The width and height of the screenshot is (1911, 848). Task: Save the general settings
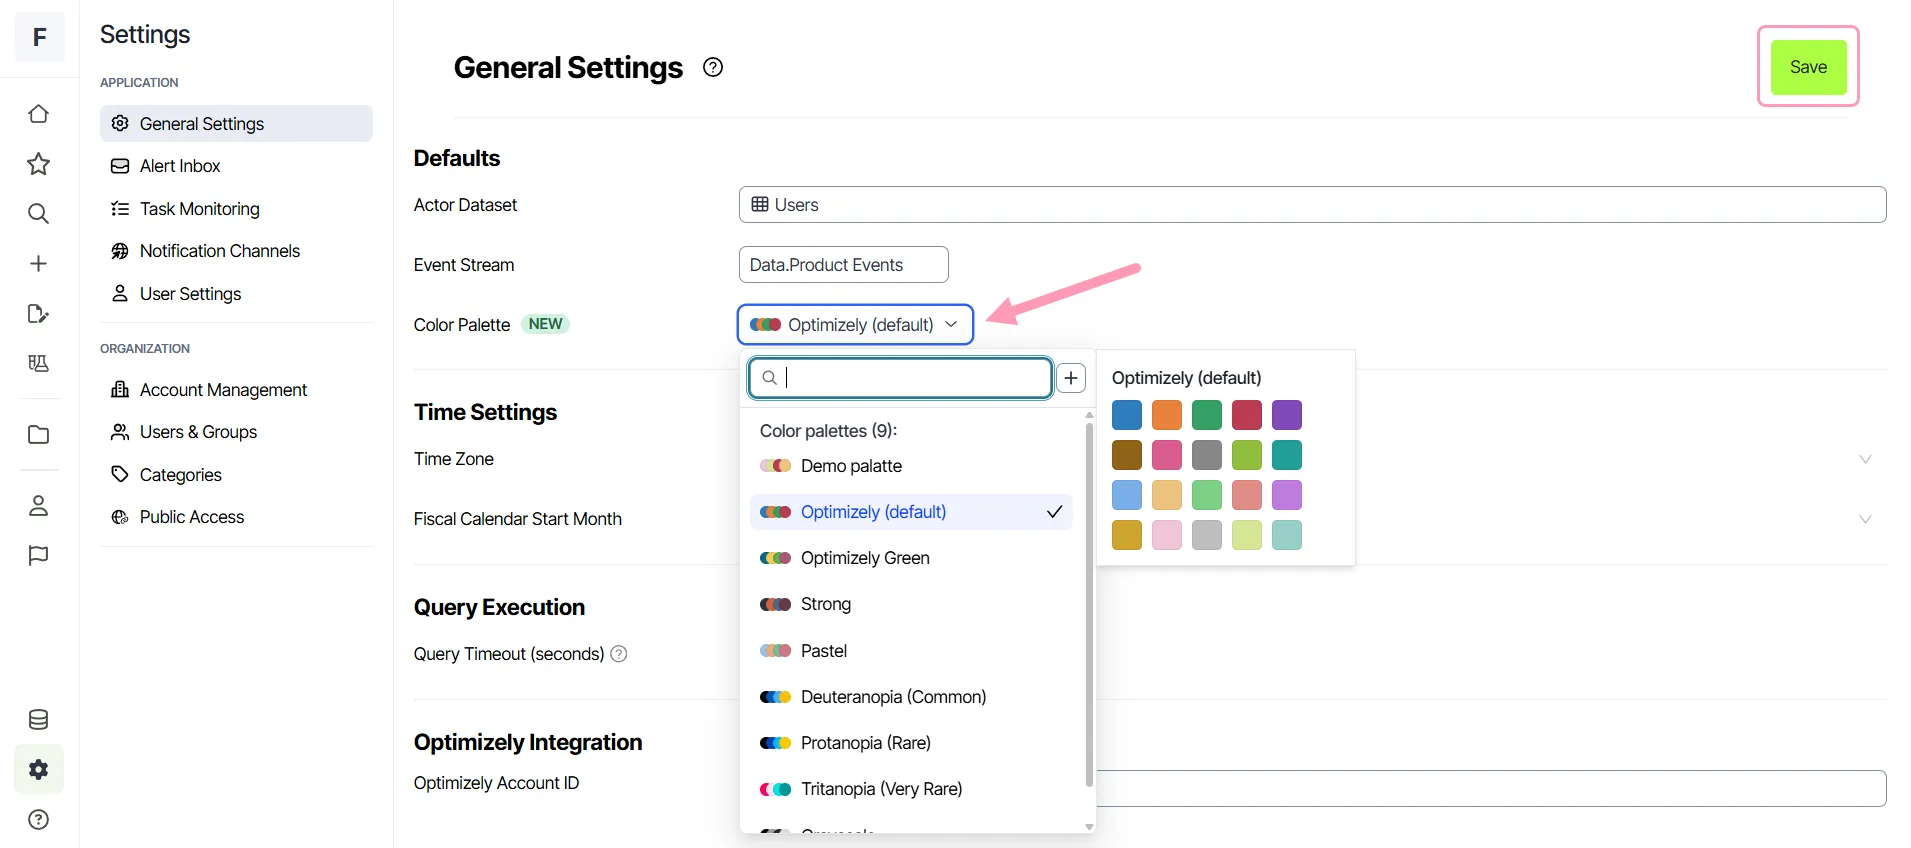(1808, 67)
